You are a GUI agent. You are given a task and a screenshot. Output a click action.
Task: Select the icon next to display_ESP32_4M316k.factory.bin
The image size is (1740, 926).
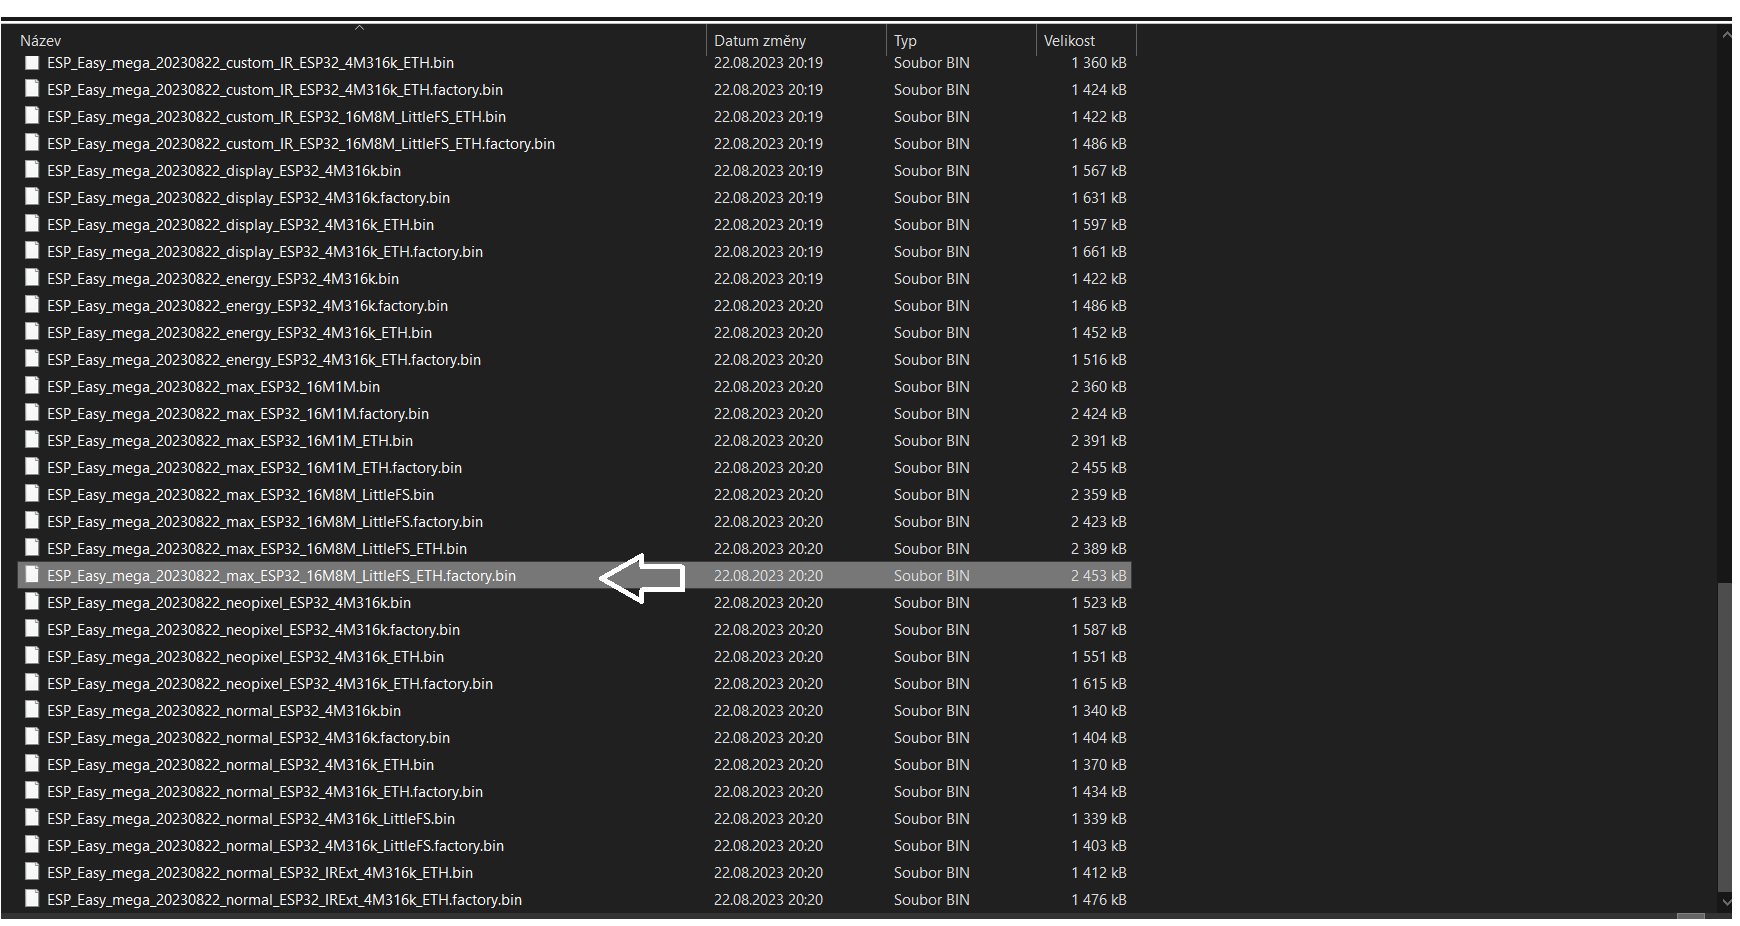(32, 198)
